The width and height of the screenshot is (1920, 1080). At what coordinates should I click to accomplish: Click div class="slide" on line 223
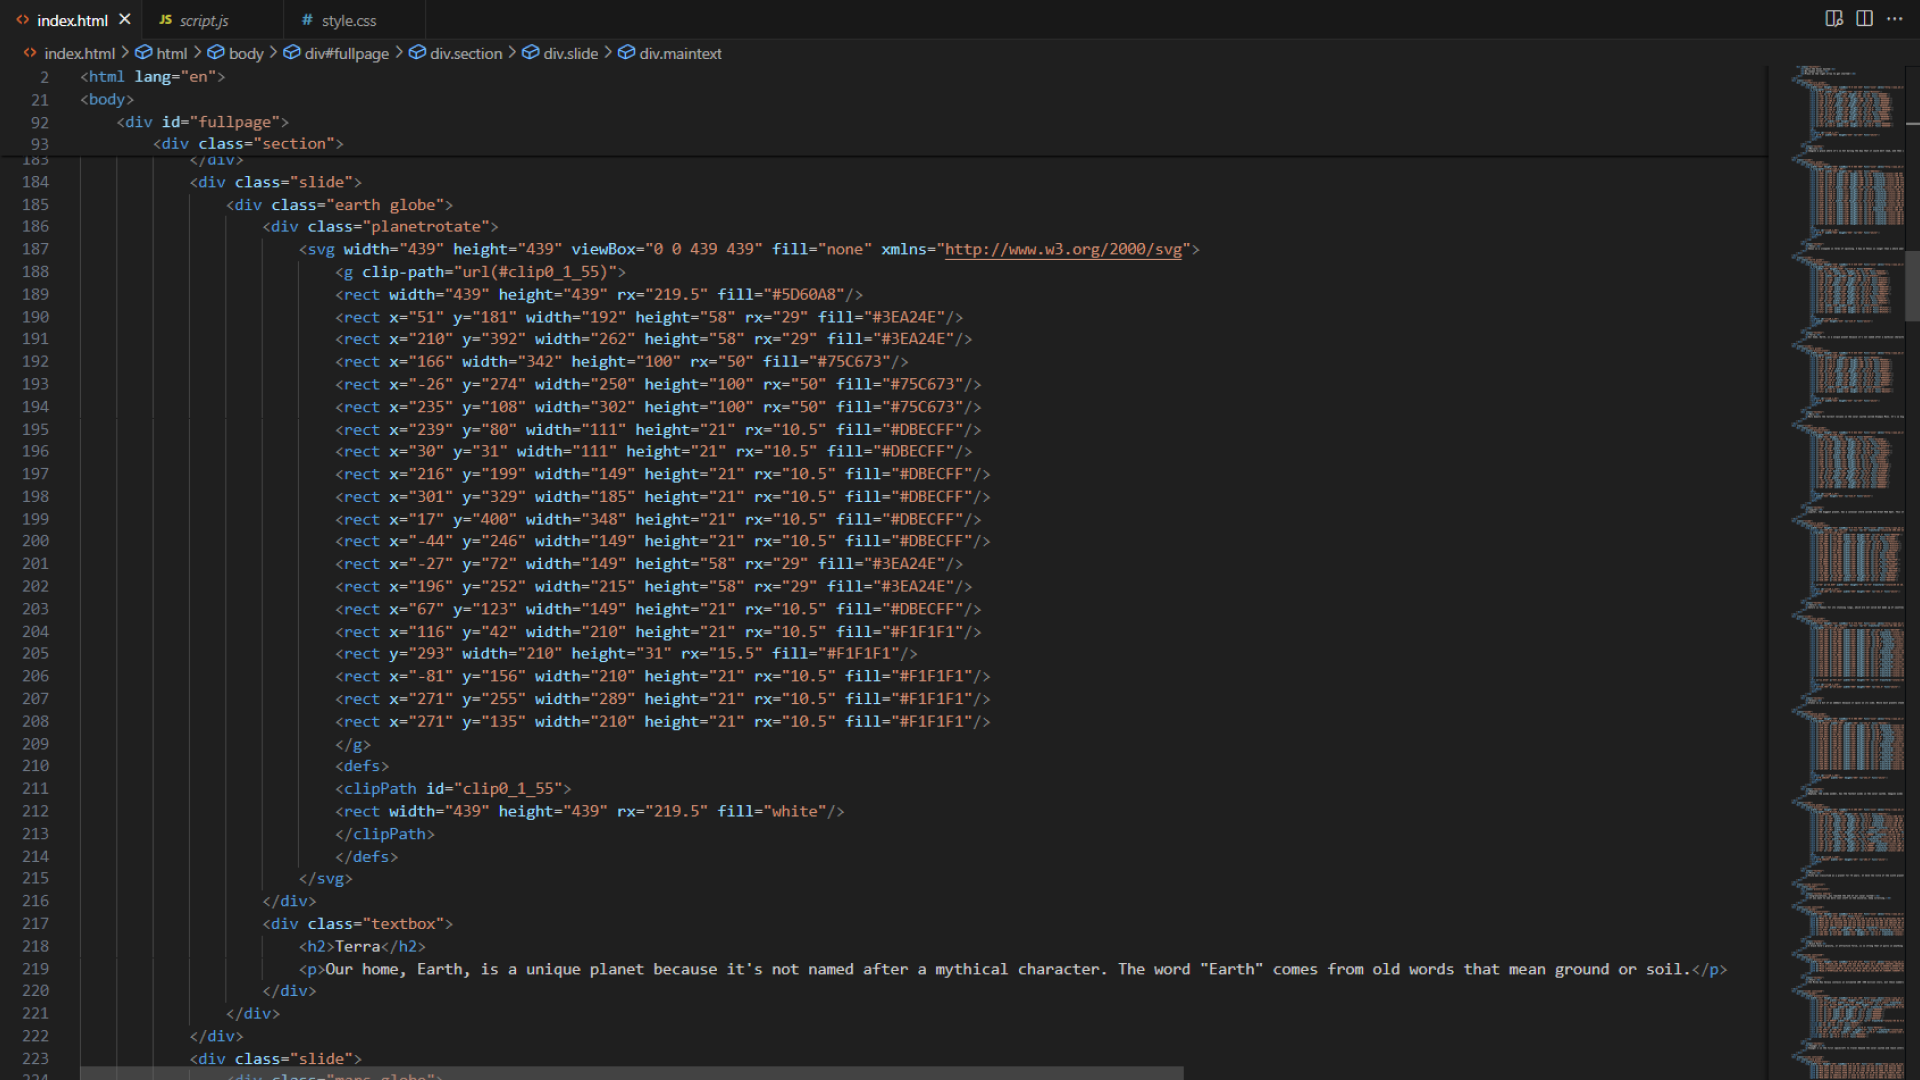[276, 1059]
